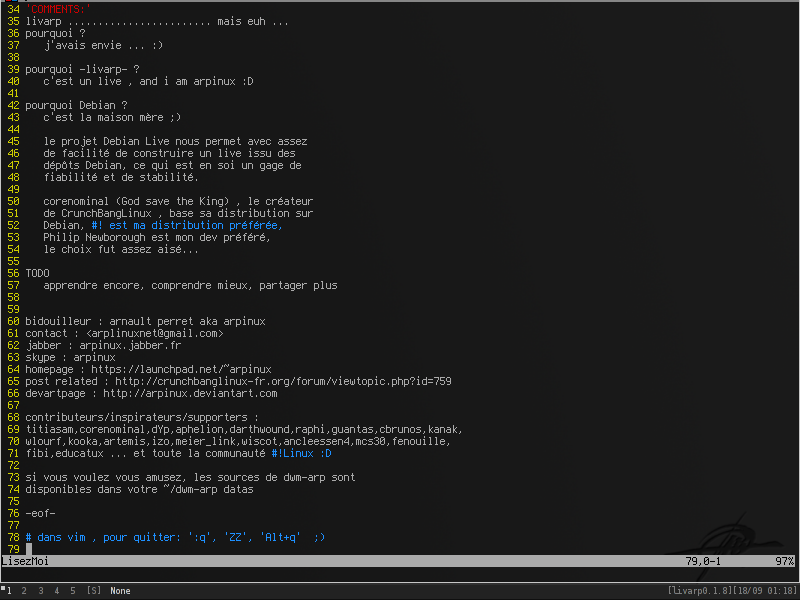Click the 'le choix fut assez aisé...' line
800x600 pixels.
click(121, 249)
